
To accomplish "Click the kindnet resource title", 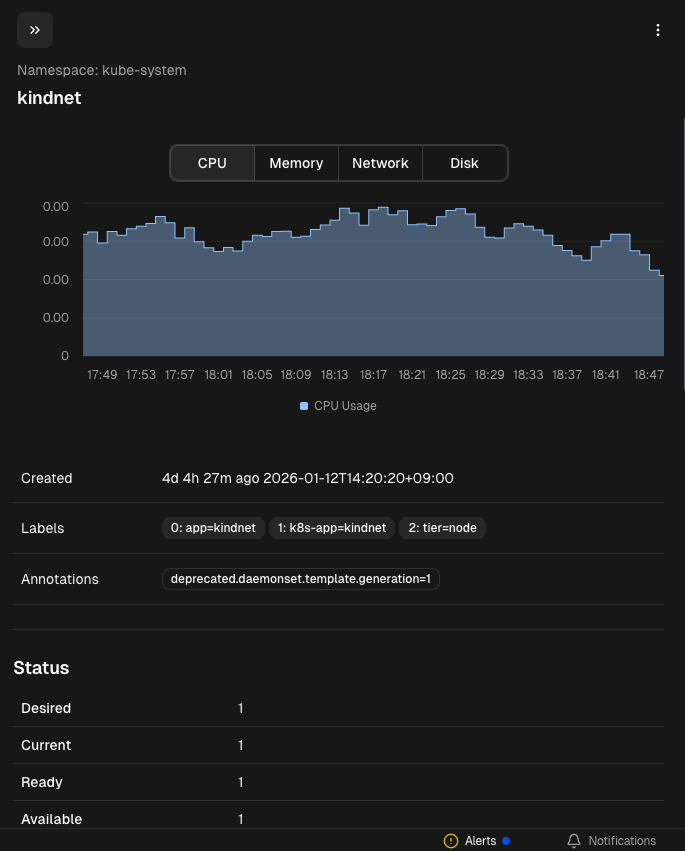I will click(x=49, y=98).
